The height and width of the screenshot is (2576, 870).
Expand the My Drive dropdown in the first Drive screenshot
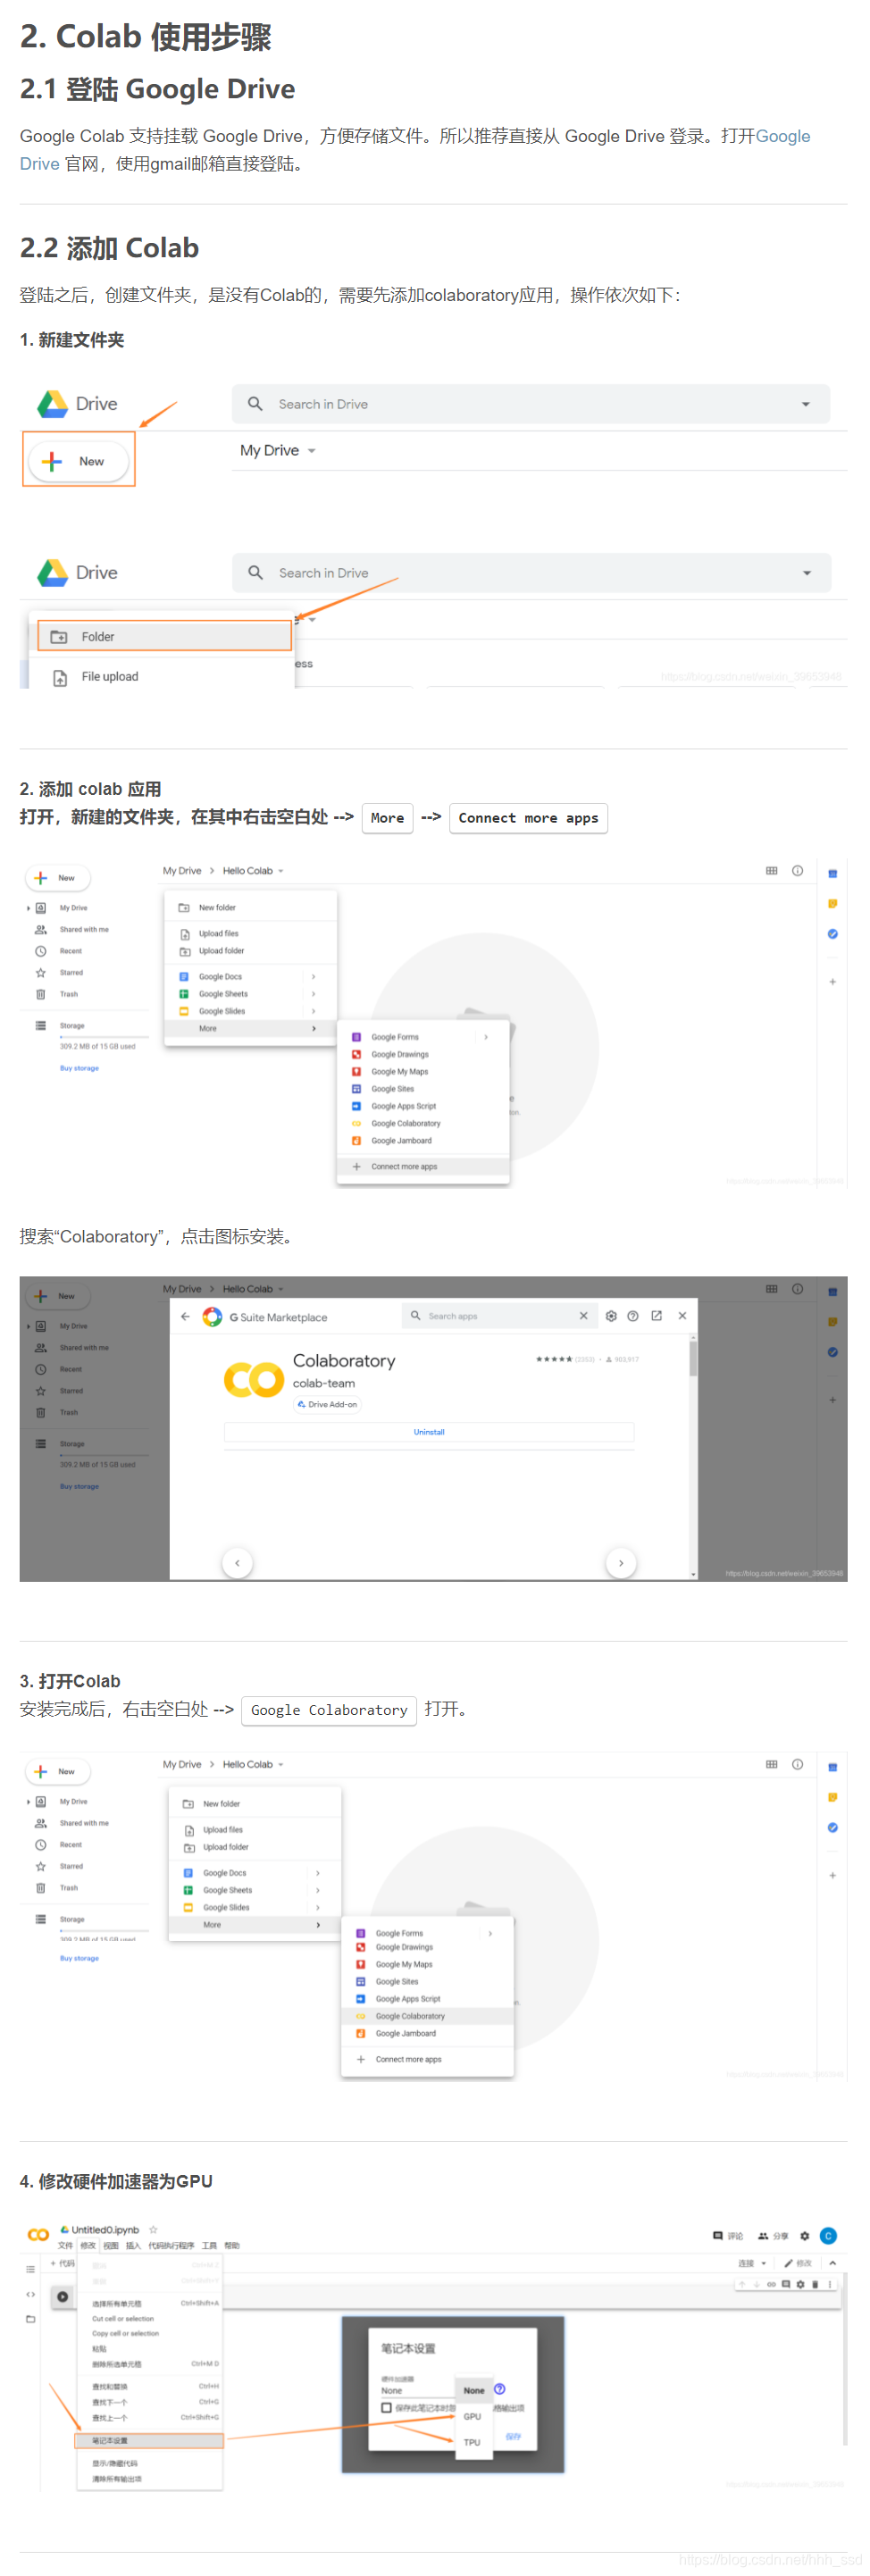coord(311,451)
